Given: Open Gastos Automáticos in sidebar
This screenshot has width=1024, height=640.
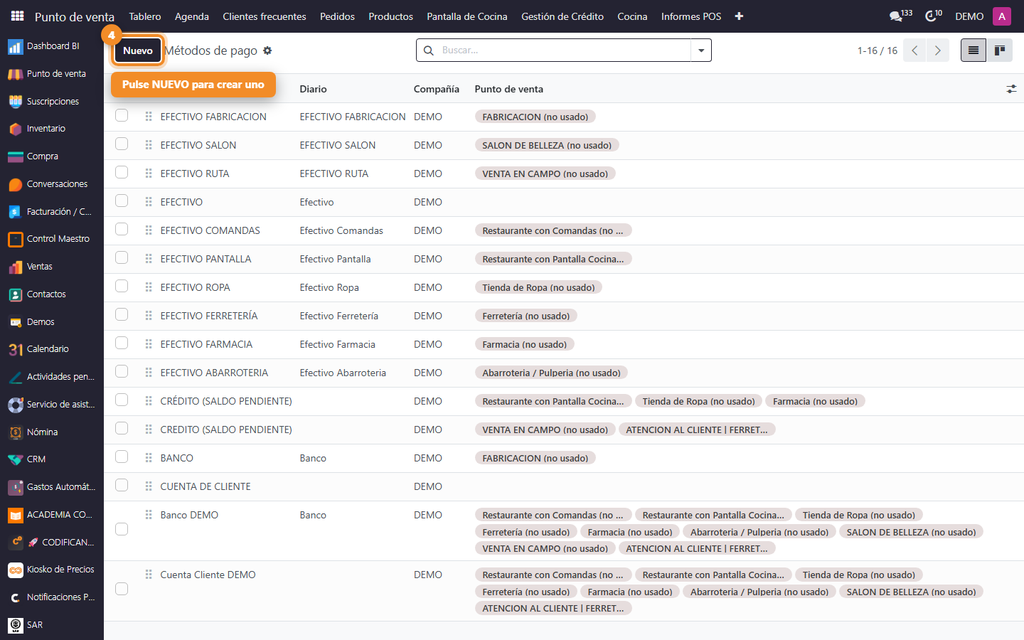Looking at the screenshot, I should coord(52,487).
